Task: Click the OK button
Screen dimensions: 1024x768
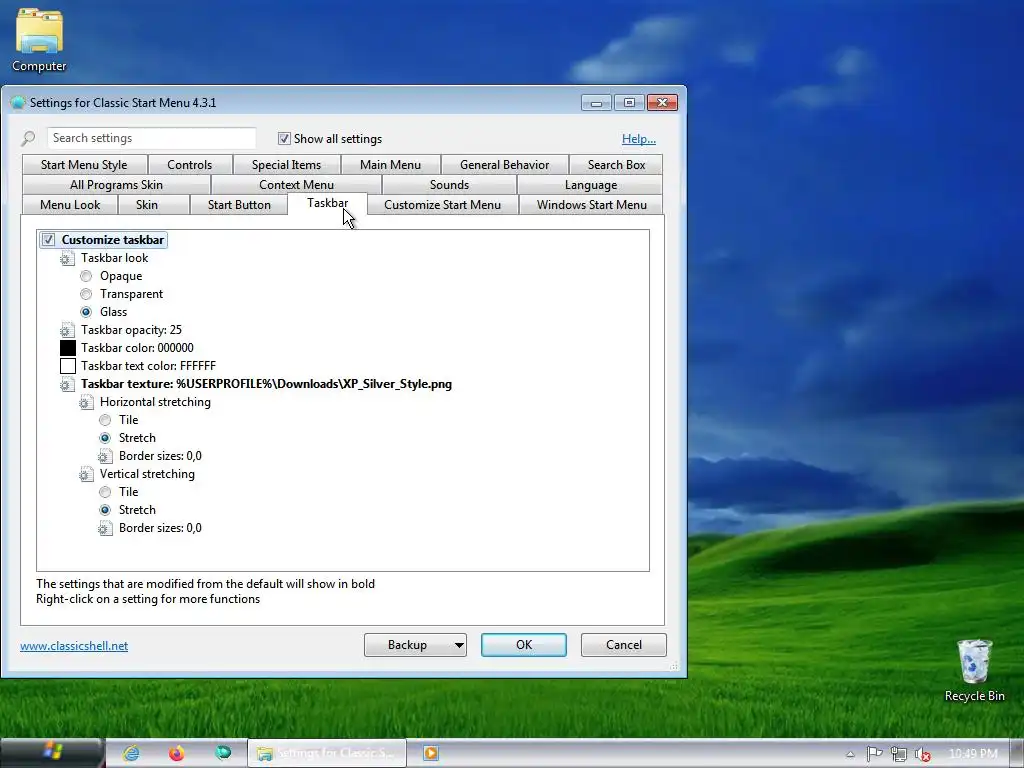Action: click(x=524, y=645)
